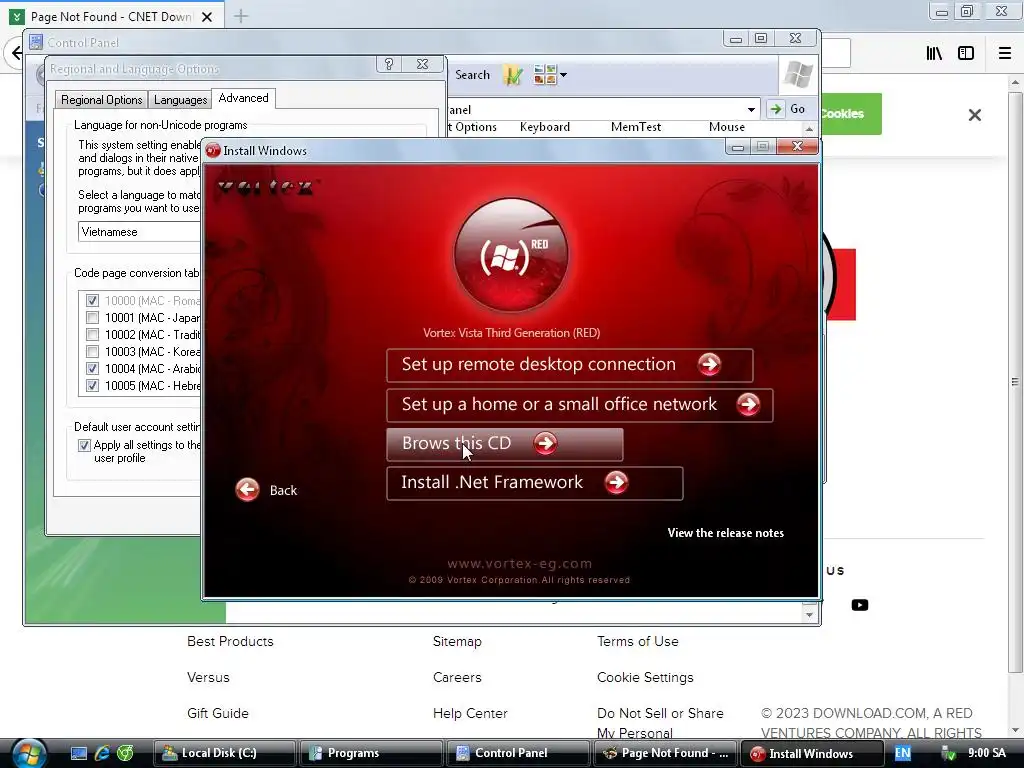Open Windows Start orb

[x=29, y=753]
